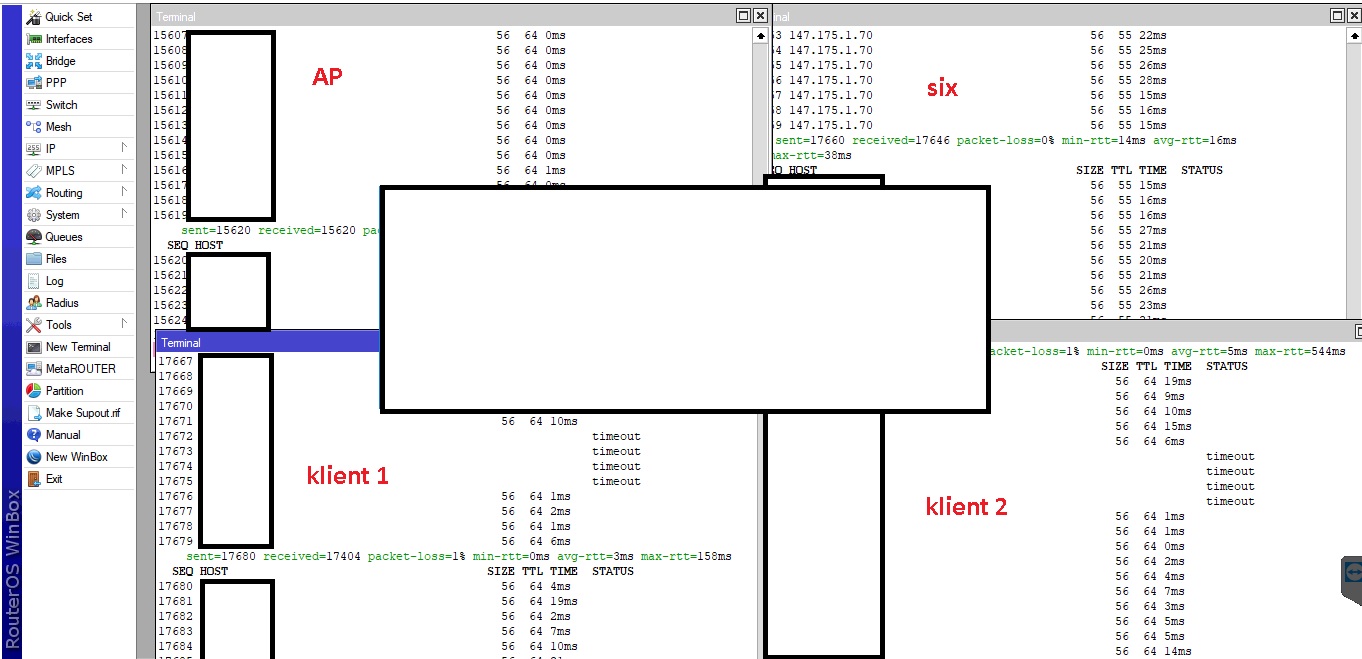This screenshot has height=659, width=1362.
Task: Open the Radius menu label
Action: [x=62, y=303]
